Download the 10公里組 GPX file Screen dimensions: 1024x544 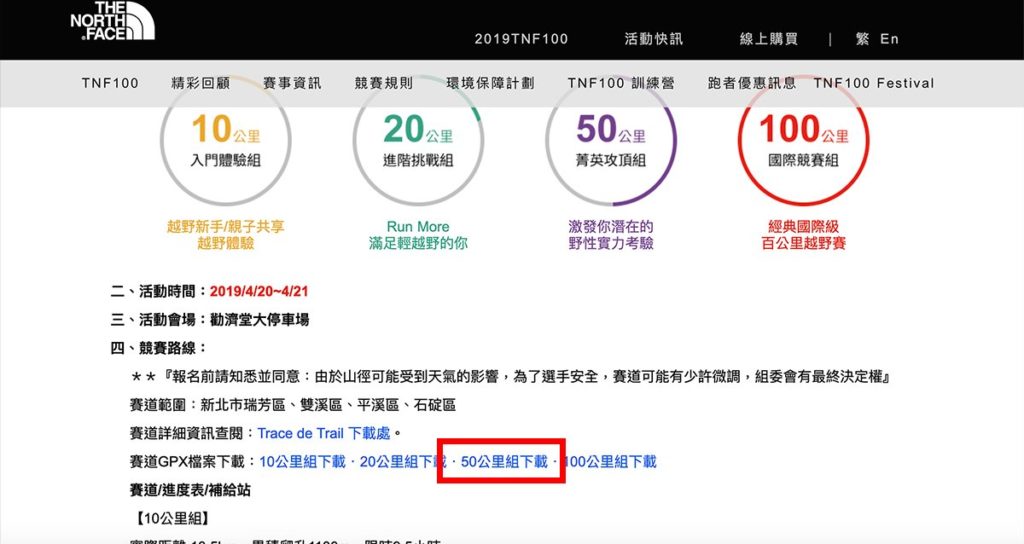click(x=302, y=462)
